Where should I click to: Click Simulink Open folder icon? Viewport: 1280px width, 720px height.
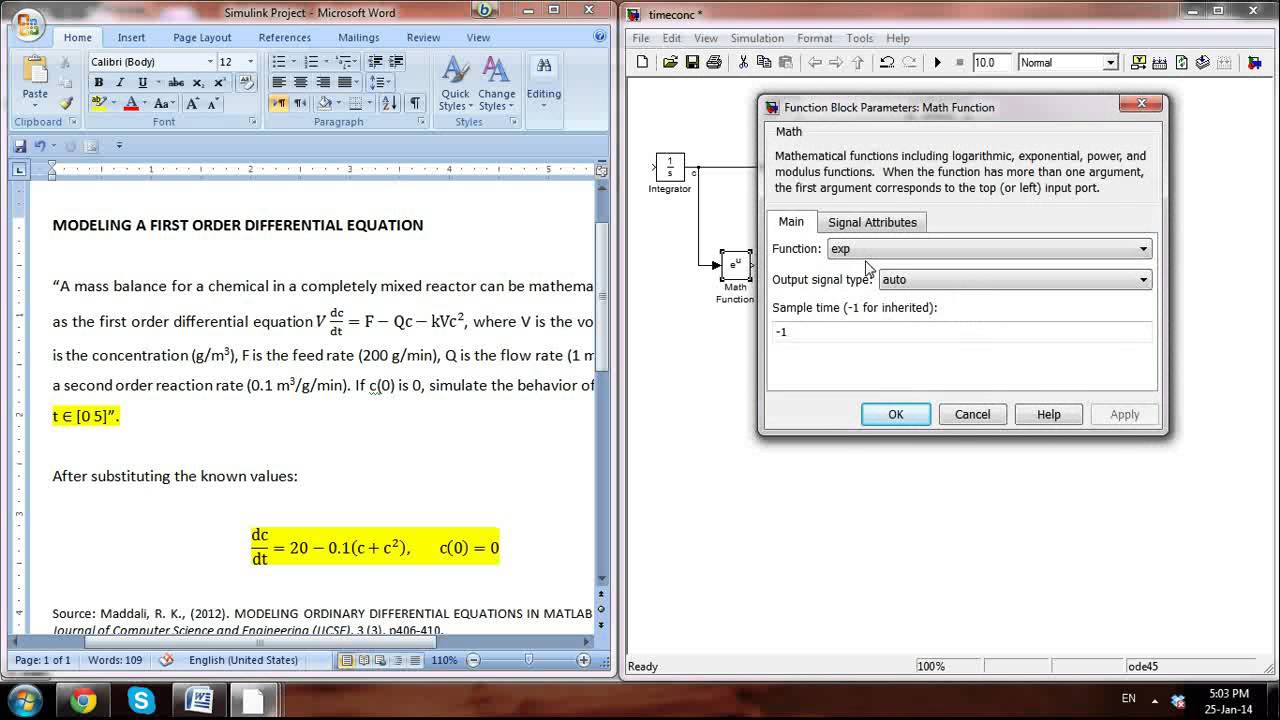[x=670, y=62]
